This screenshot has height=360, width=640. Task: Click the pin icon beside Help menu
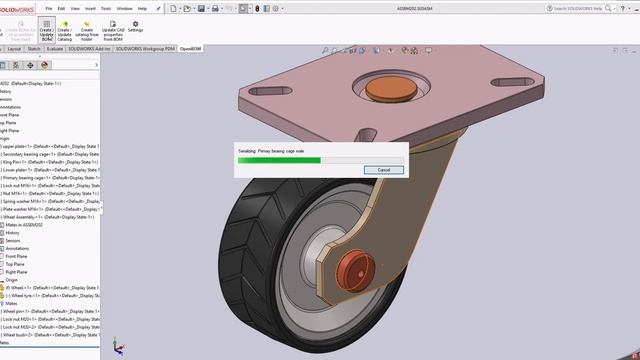coord(158,8)
